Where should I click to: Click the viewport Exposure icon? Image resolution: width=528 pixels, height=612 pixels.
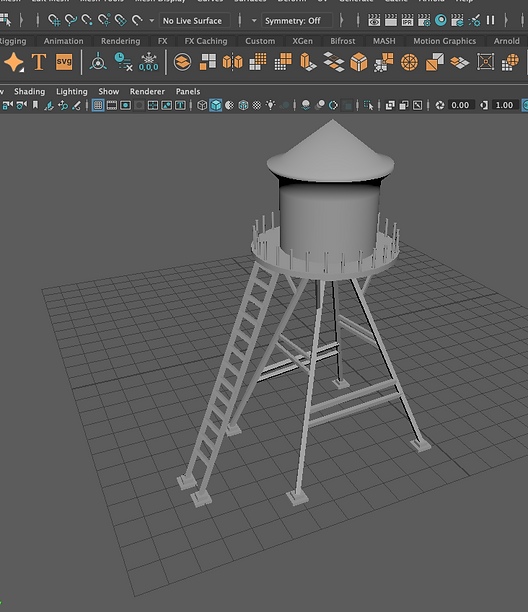[x=440, y=105]
